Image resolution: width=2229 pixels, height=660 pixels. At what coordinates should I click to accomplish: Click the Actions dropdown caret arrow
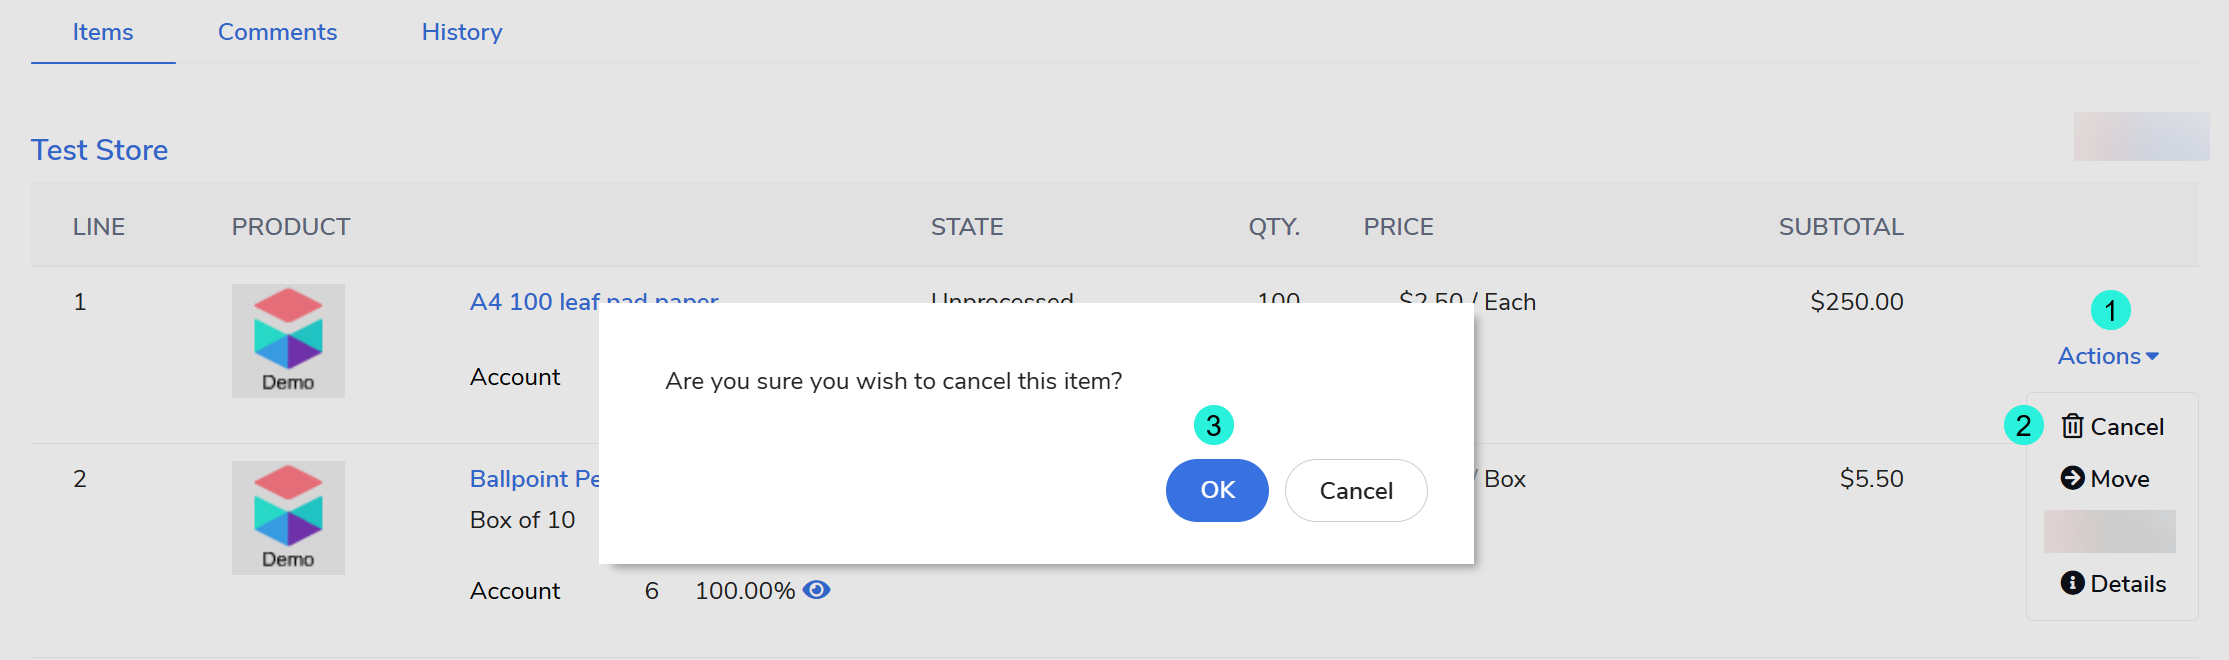pyautogui.click(x=2153, y=357)
